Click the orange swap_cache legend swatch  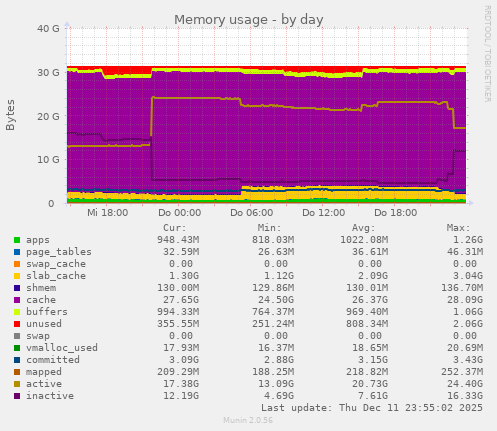tap(17, 264)
